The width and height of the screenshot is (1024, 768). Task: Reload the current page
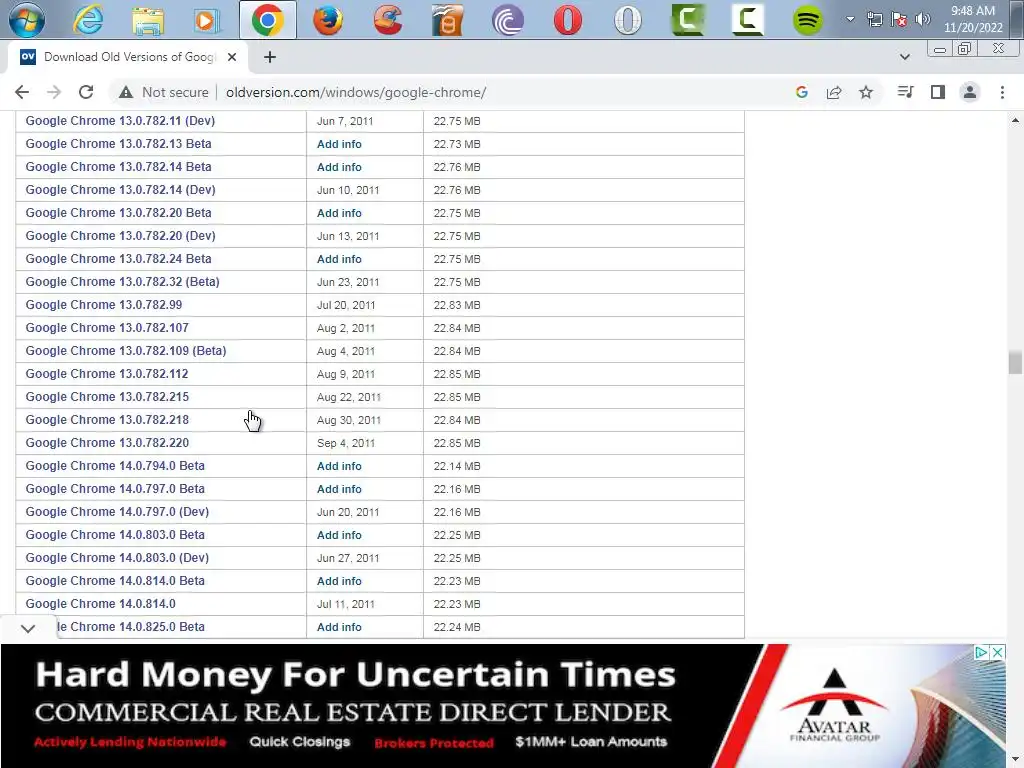click(x=86, y=92)
